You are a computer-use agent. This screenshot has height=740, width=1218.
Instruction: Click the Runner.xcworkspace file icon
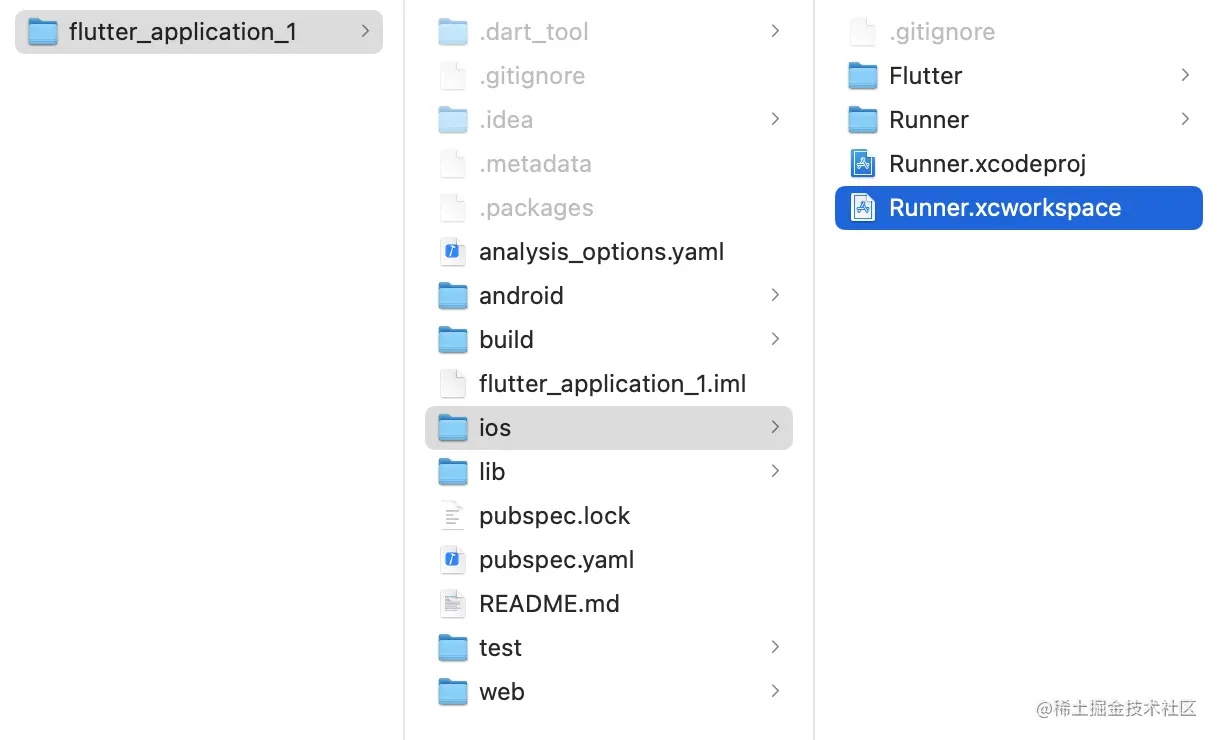(862, 208)
